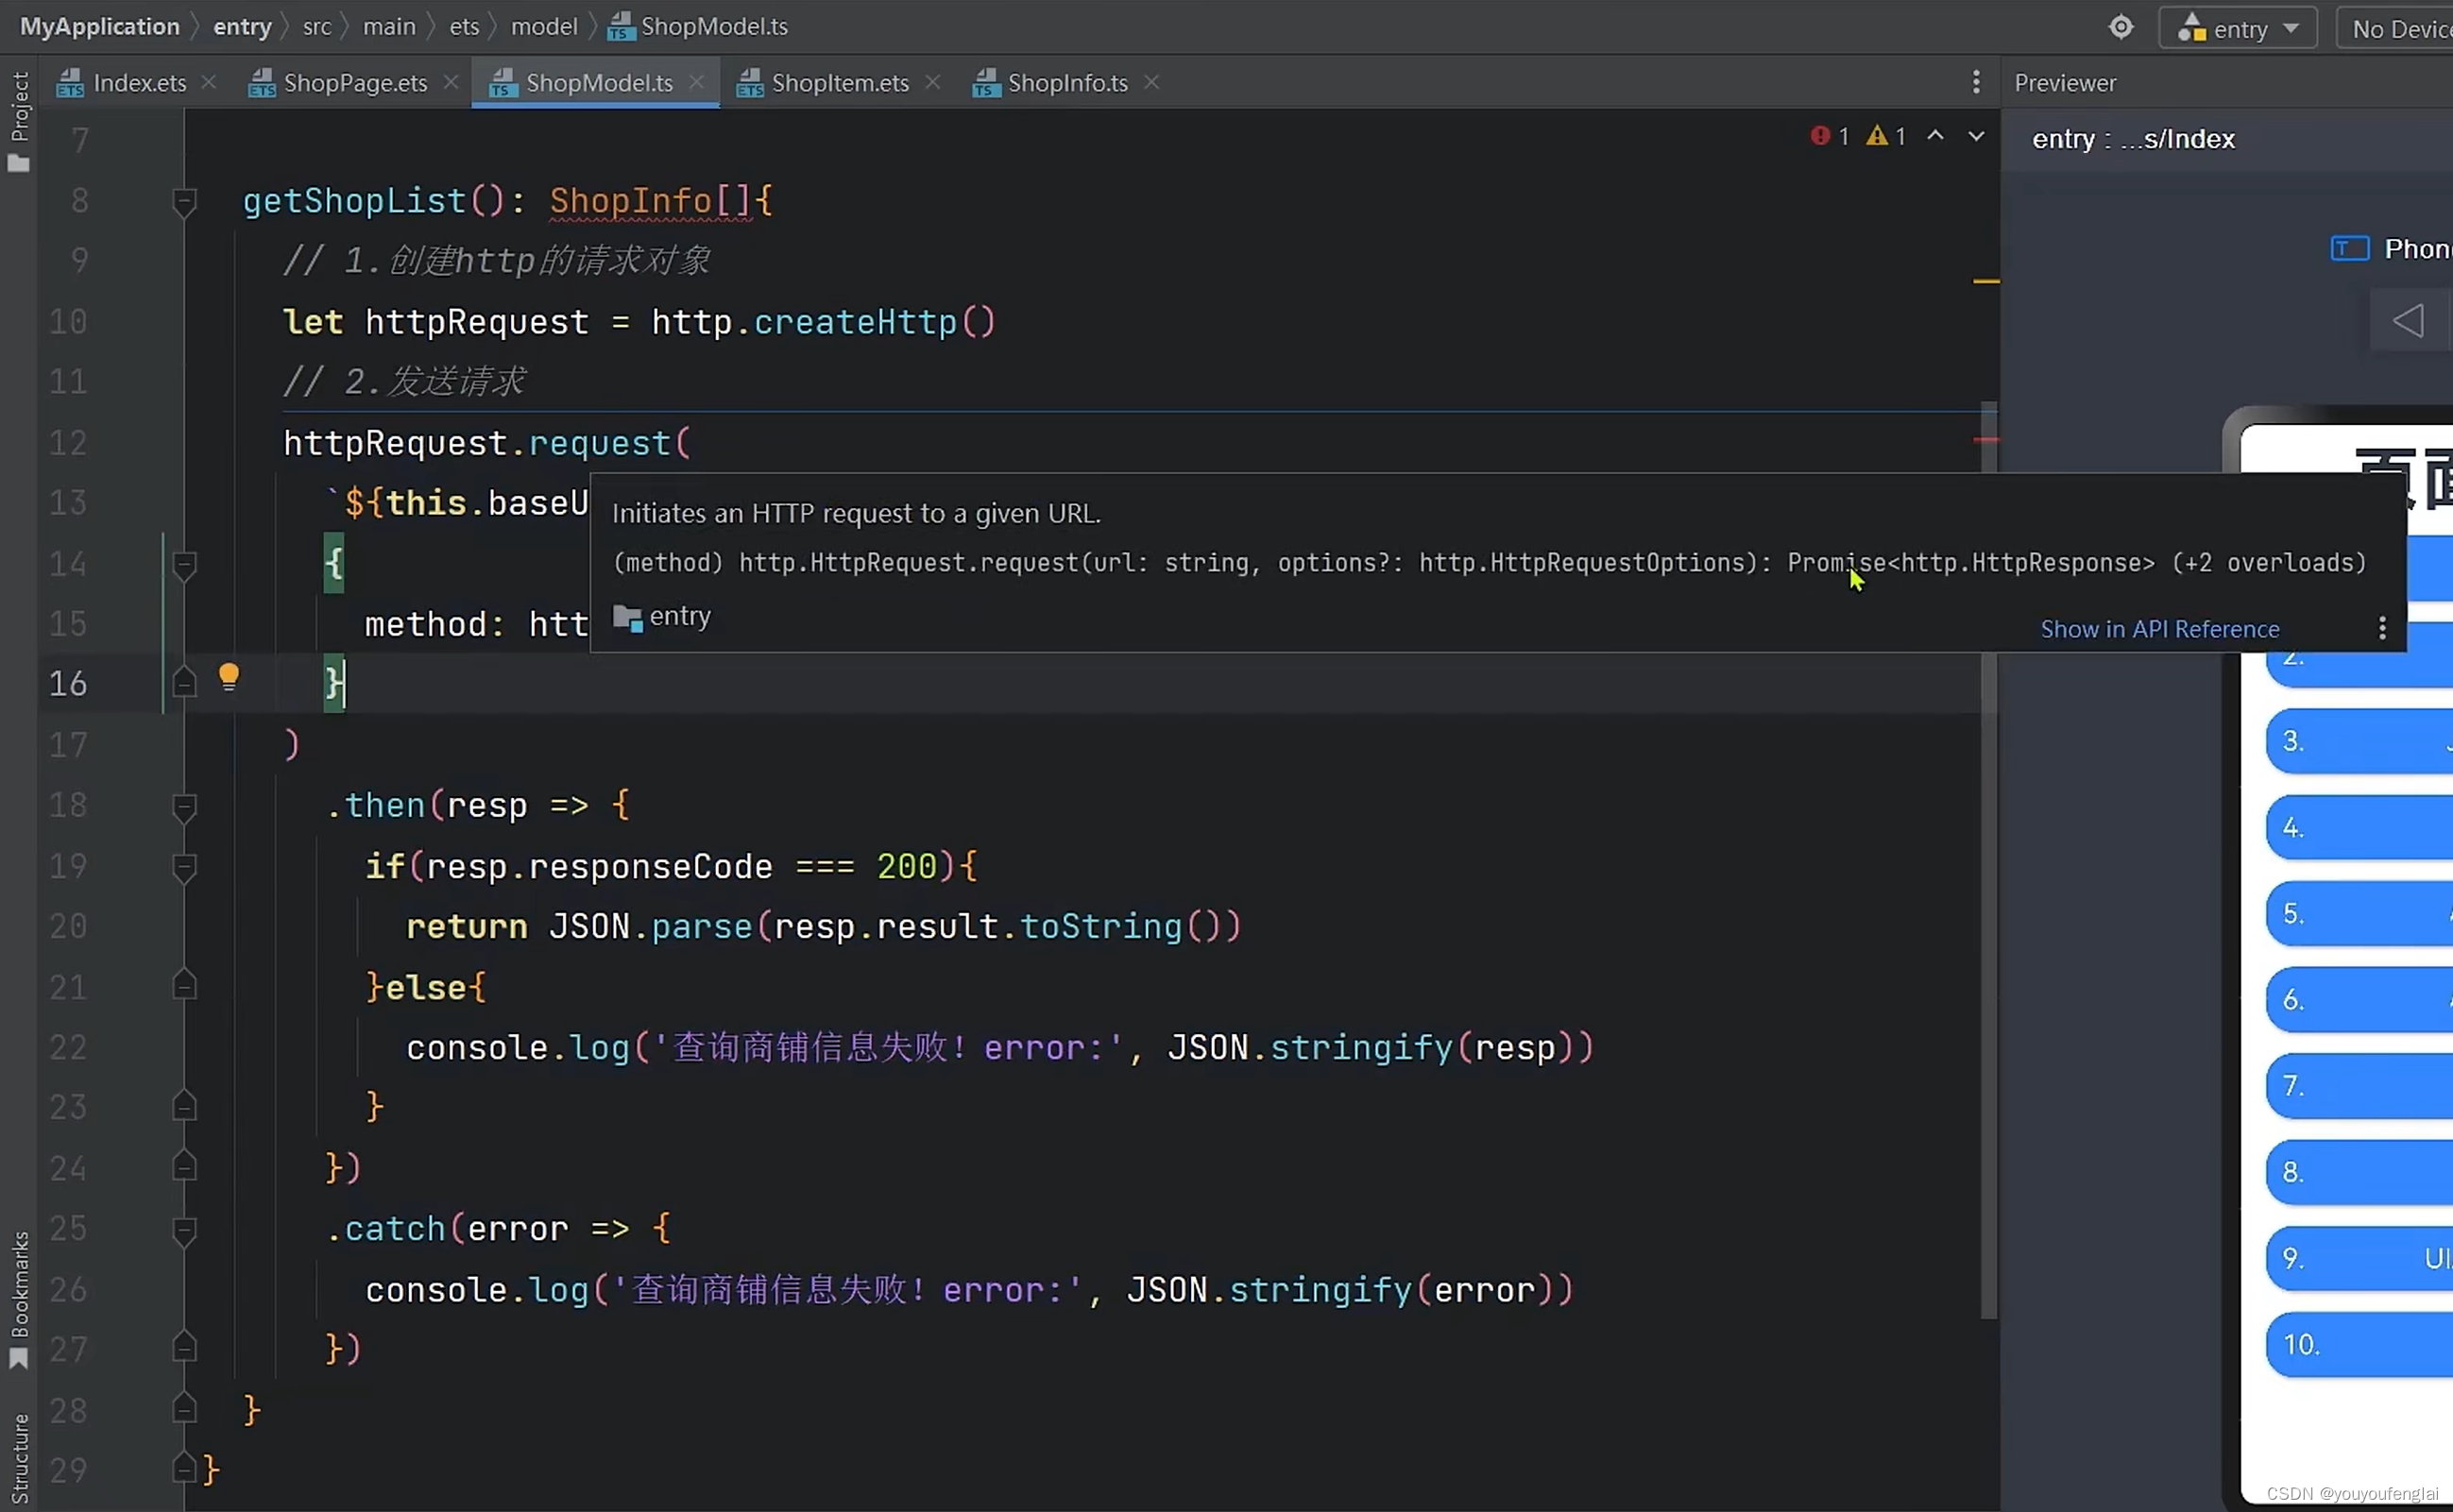Click the ShopModel.ts breadcrumb file
This screenshot has width=2453, height=1512.
(698, 27)
